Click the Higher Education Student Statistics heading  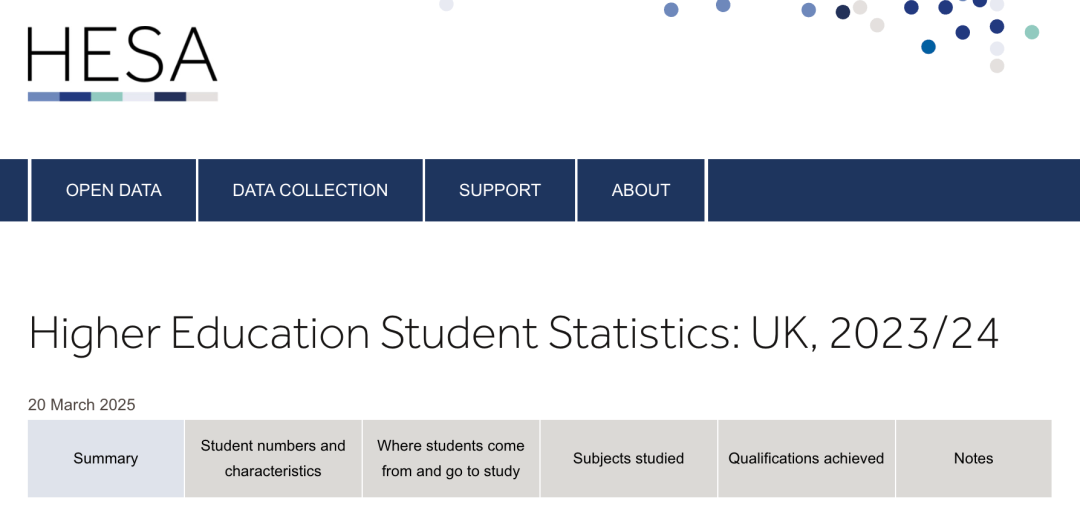coord(513,334)
